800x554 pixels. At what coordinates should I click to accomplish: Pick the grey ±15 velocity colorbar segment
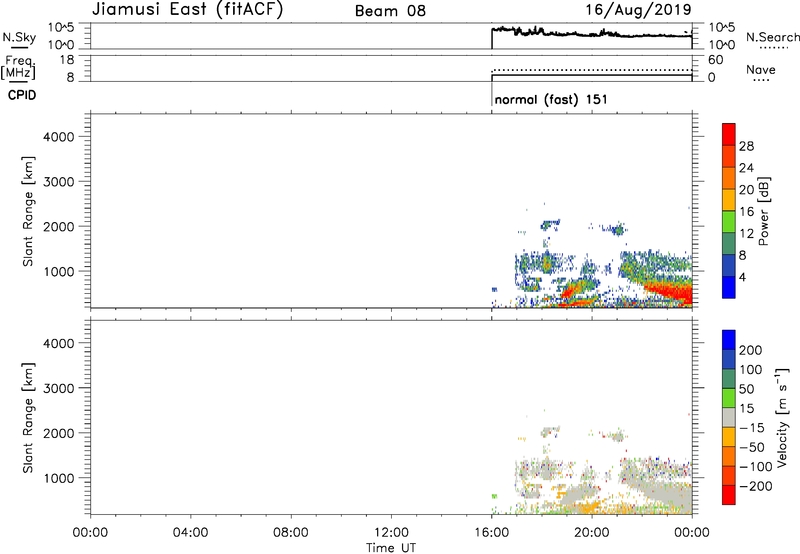pyautogui.click(x=729, y=418)
